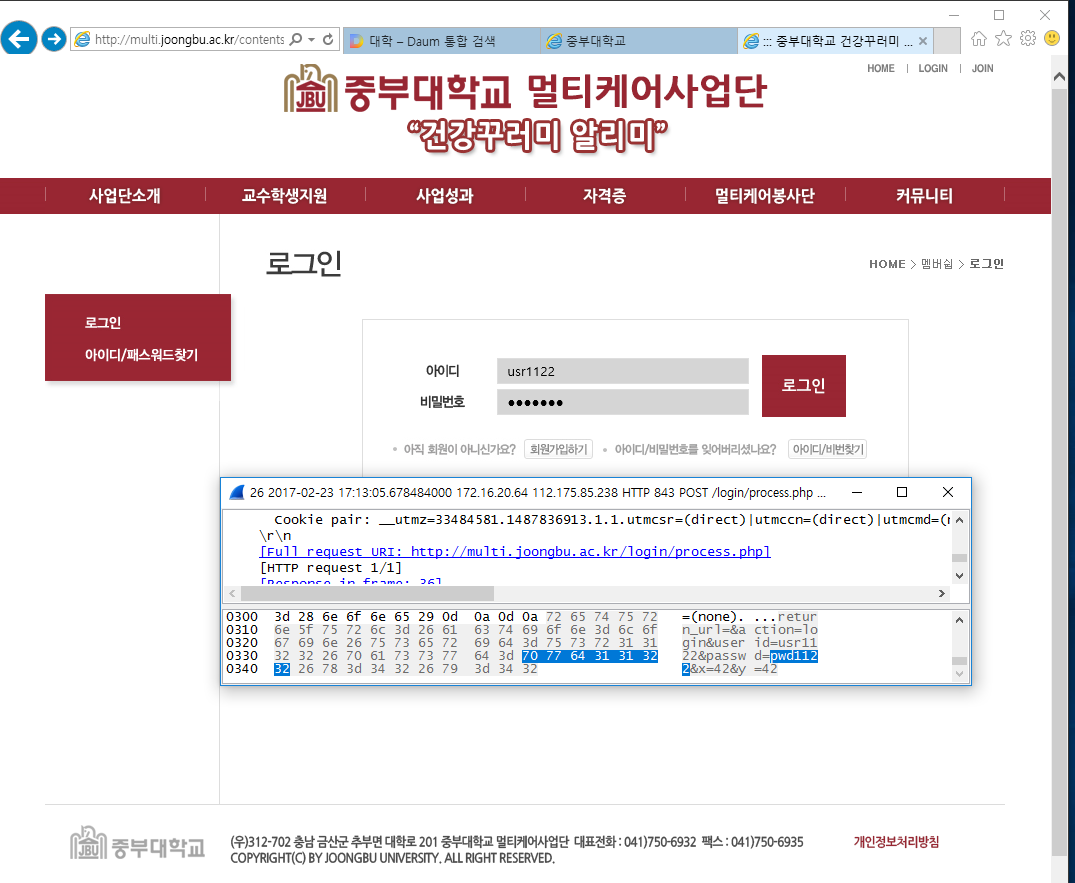Image resolution: width=1075 pixels, height=883 pixels.
Task: Click the 개인정보처리방침 footer link
Action: pyautogui.click(x=896, y=842)
